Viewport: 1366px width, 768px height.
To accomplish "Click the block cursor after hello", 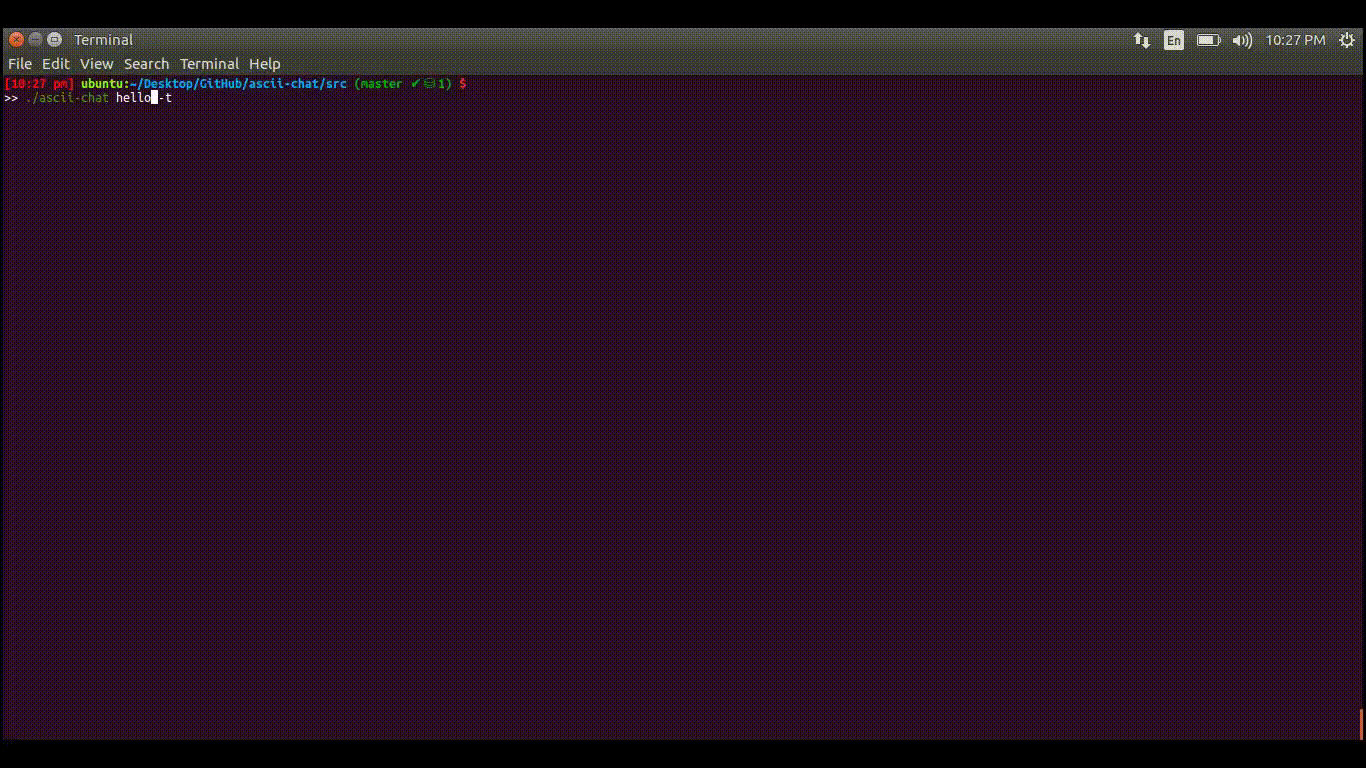I will 154,98.
